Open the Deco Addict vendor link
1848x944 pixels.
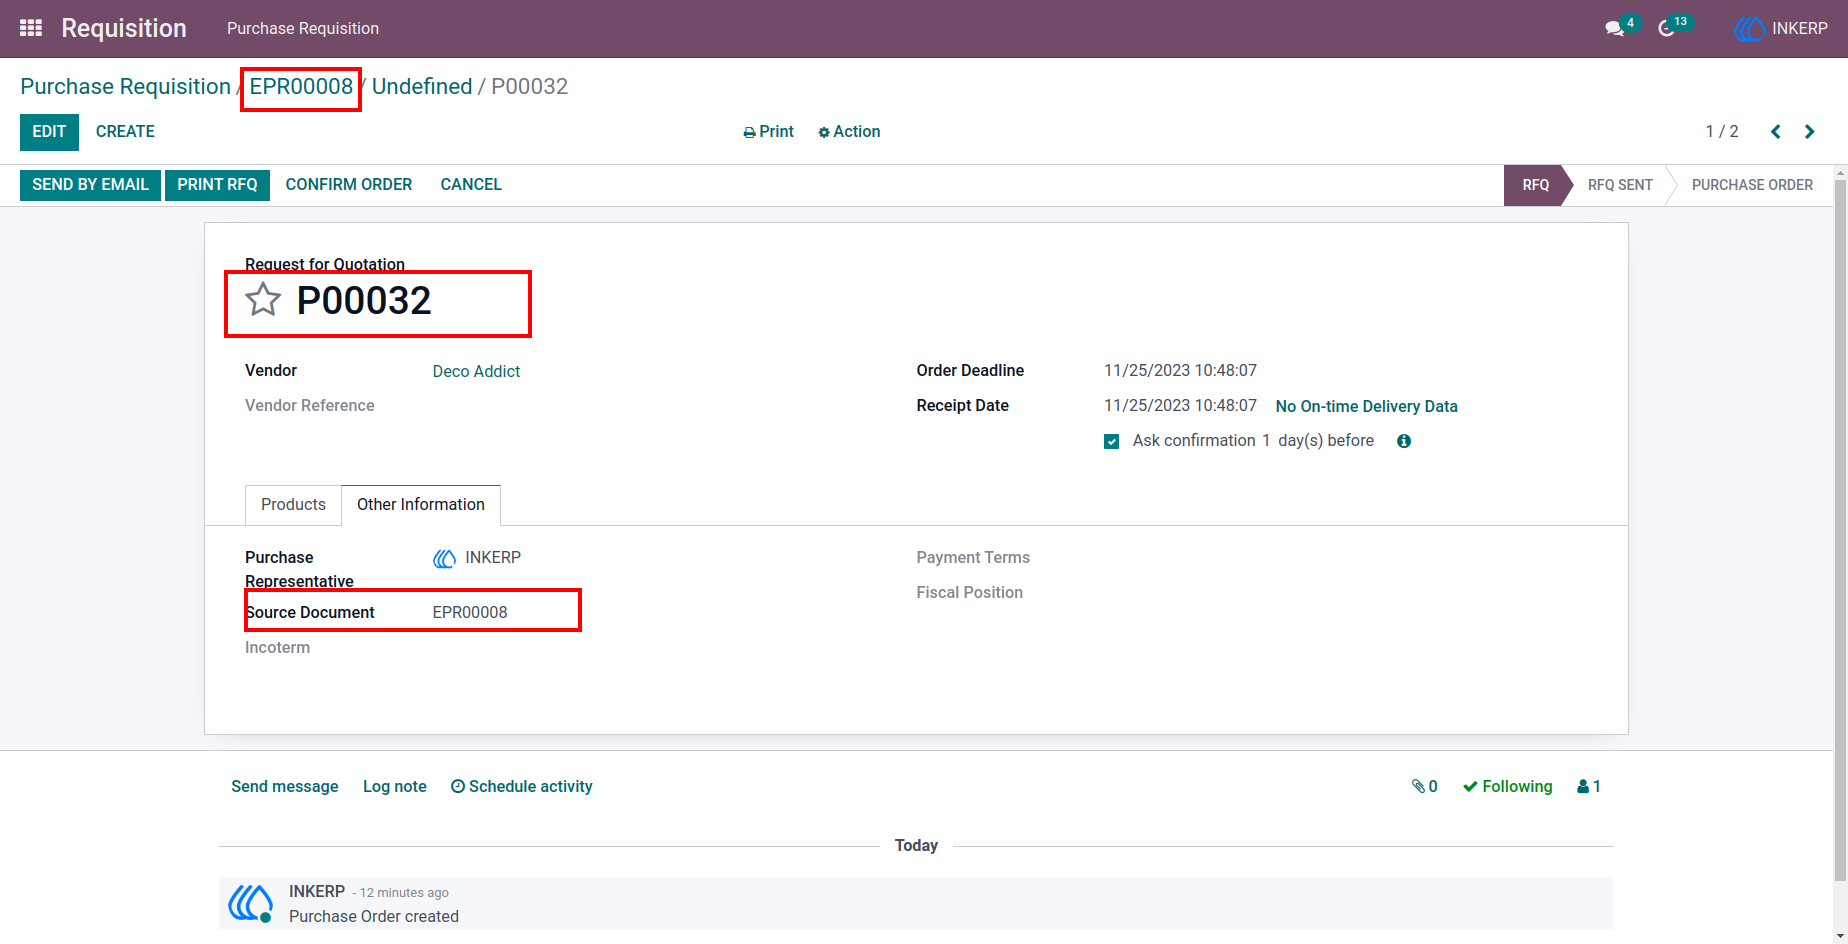click(x=476, y=371)
